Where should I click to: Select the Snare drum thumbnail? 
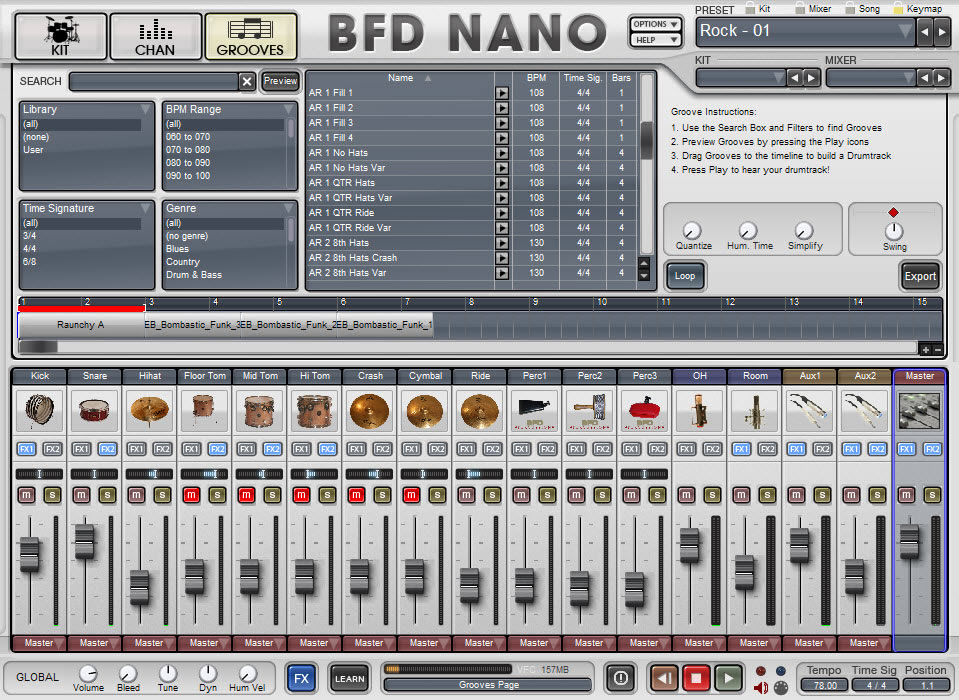coord(95,410)
